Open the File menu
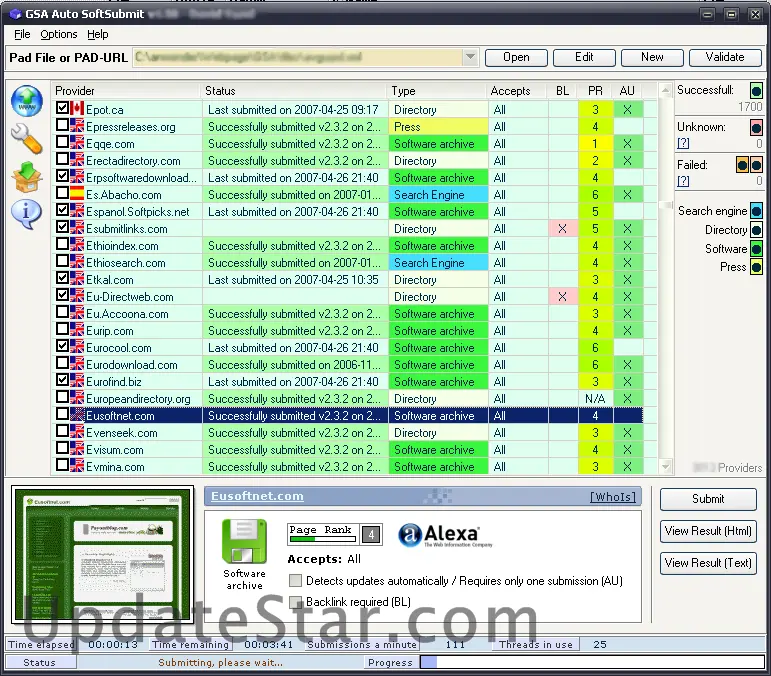The height and width of the screenshot is (676, 771). (22, 34)
